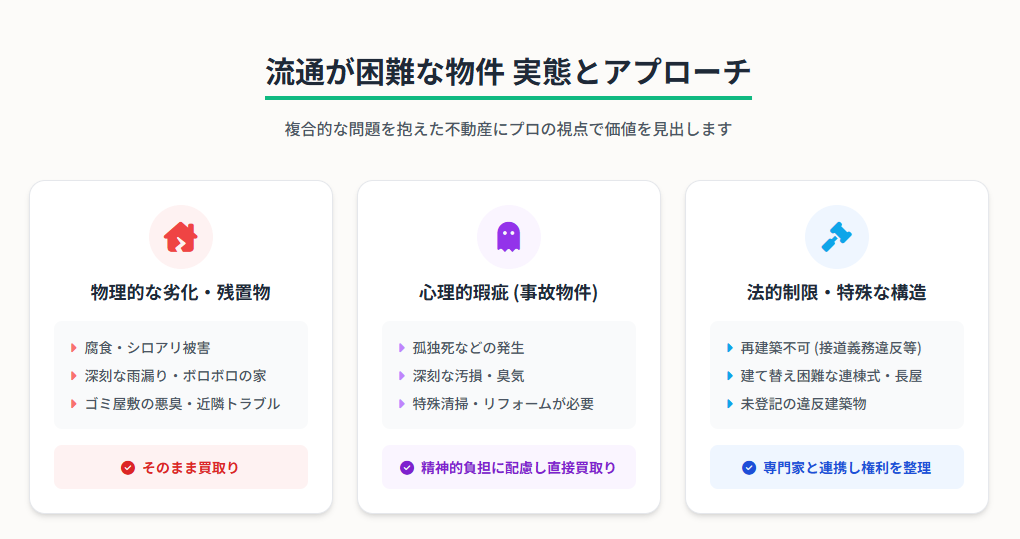Viewport: 1020px width, 539px height.
Task: Click the red broken house icon
Action: [181, 237]
